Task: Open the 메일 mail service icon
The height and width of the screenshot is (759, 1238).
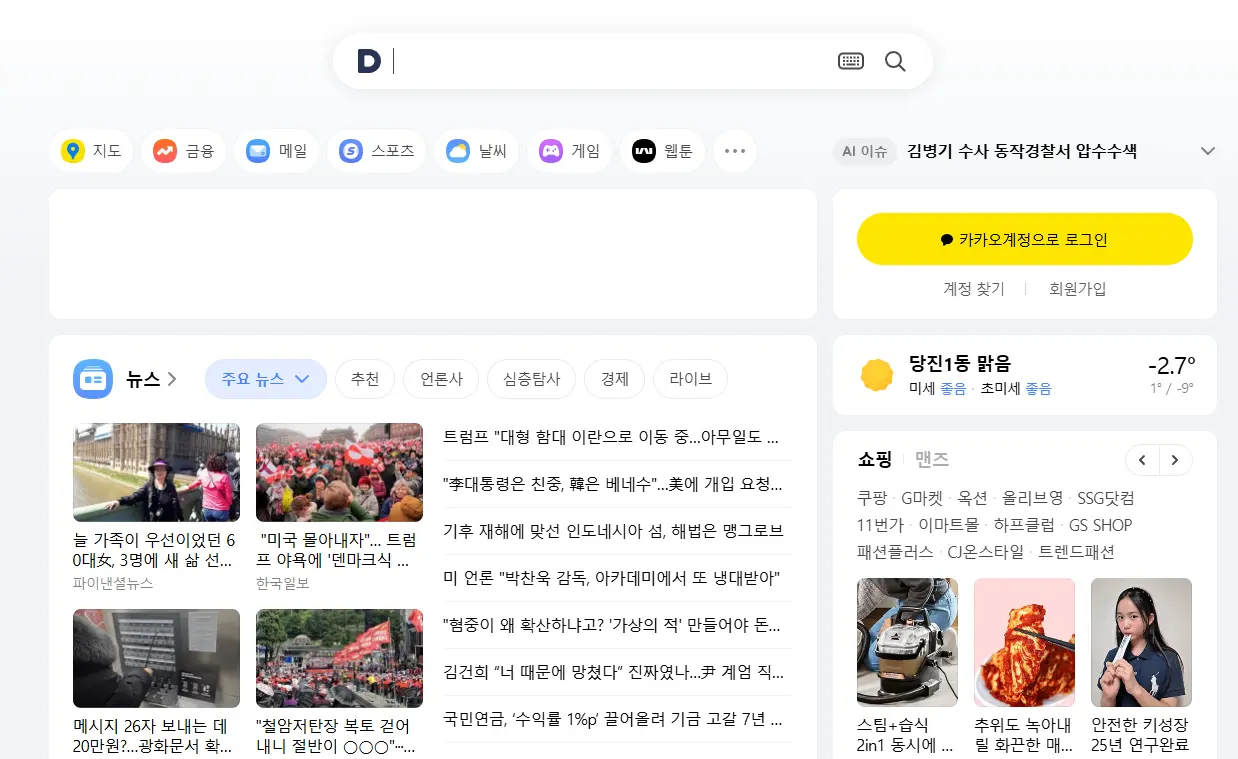Action: [255, 150]
